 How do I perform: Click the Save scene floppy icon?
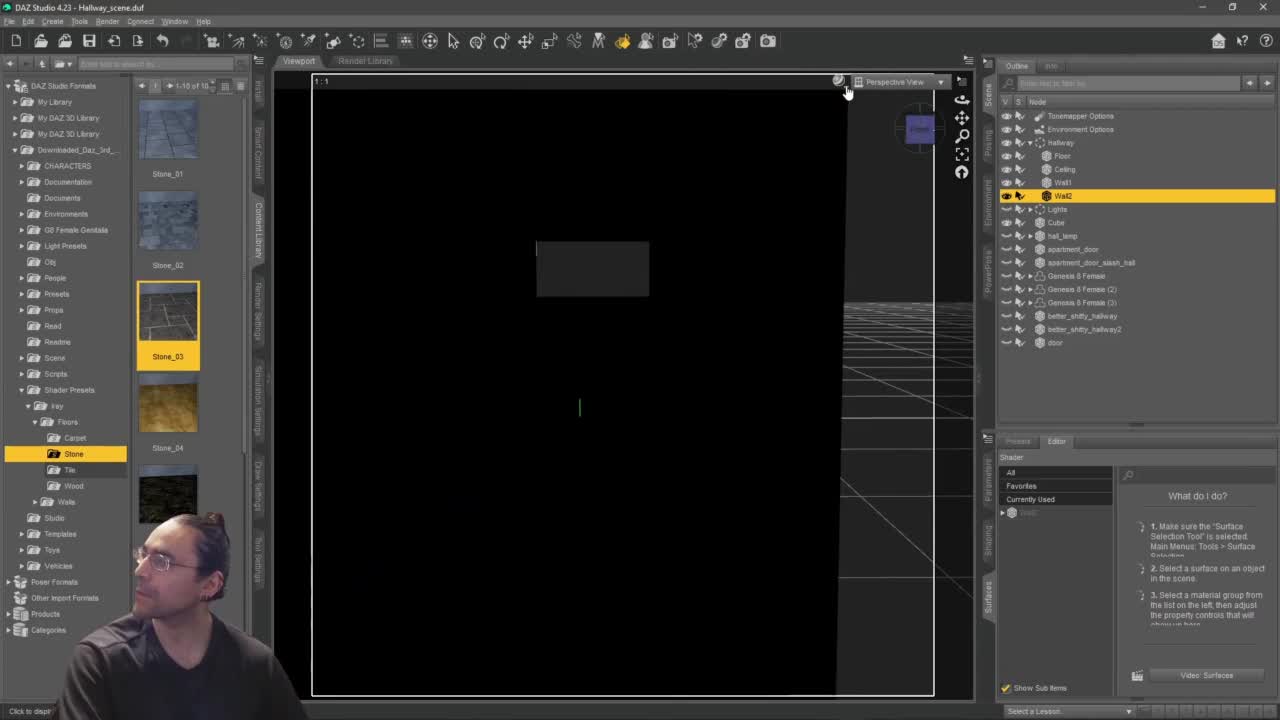89,41
